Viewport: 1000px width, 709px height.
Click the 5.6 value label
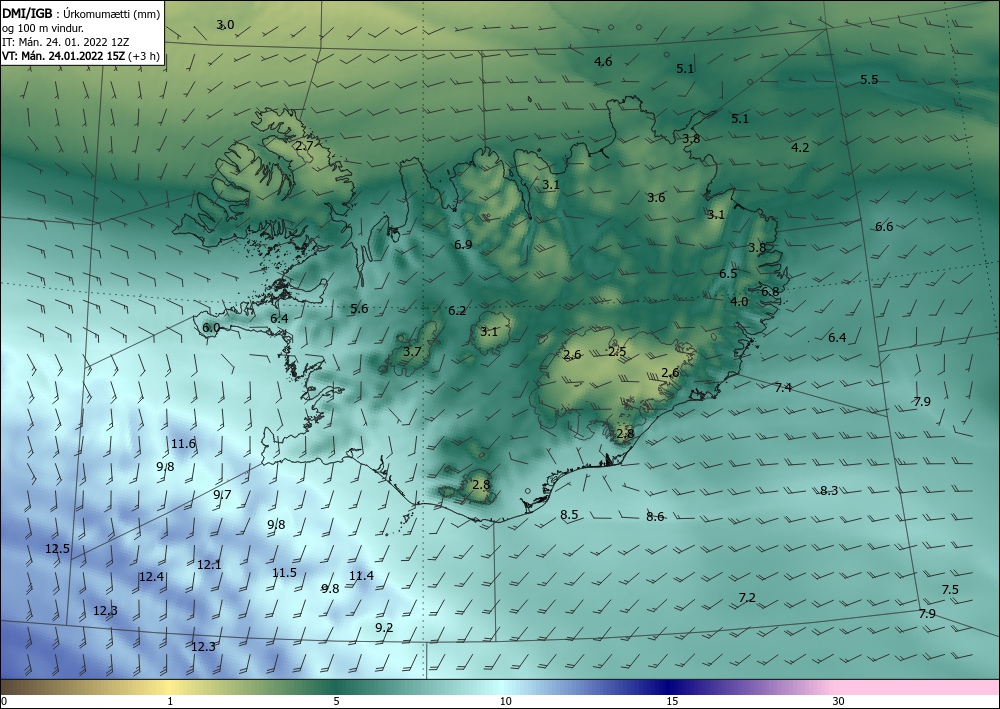[x=359, y=309]
